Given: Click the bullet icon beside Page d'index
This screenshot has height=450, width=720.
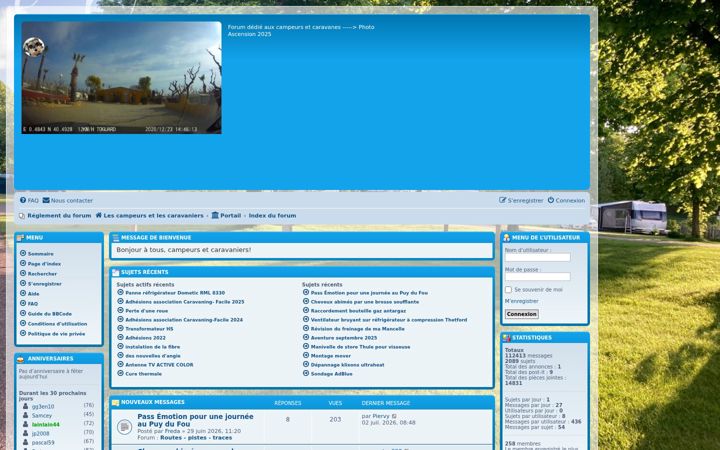Looking at the screenshot, I should point(23,263).
